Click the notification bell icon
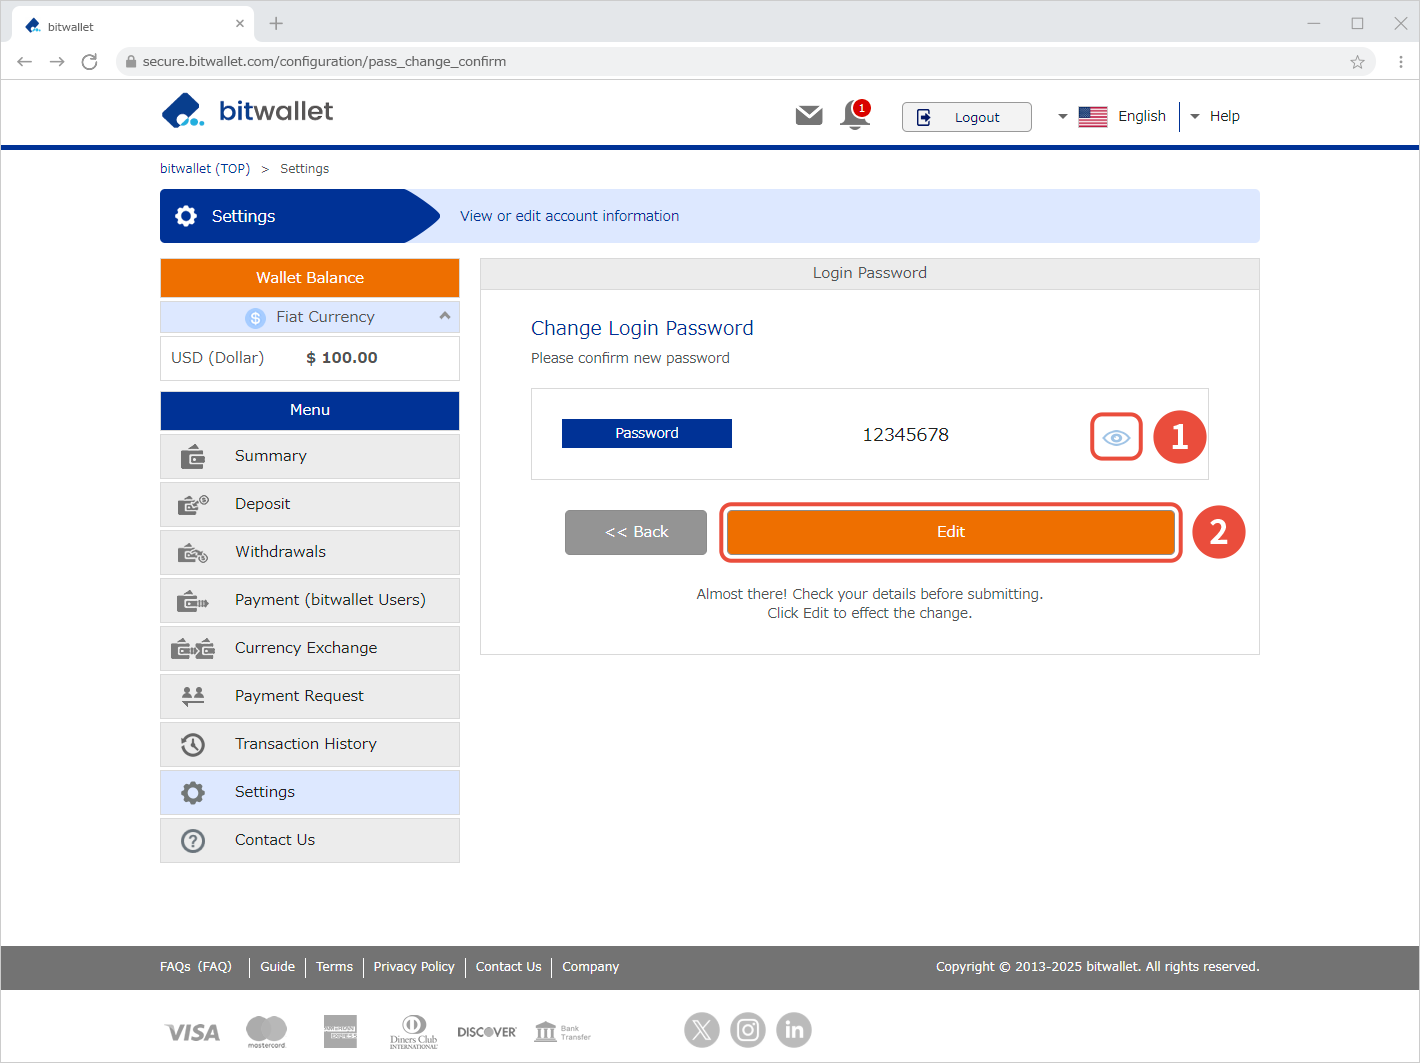This screenshot has height=1063, width=1420. [x=854, y=116]
